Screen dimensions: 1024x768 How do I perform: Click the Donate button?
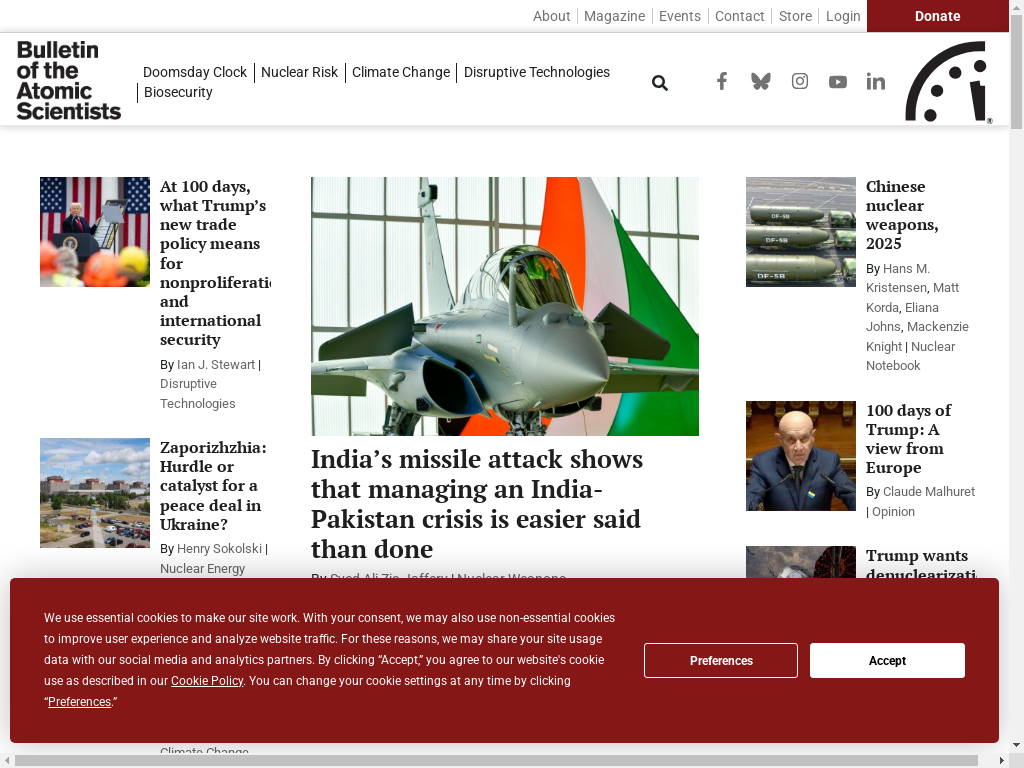[x=938, y=16]
